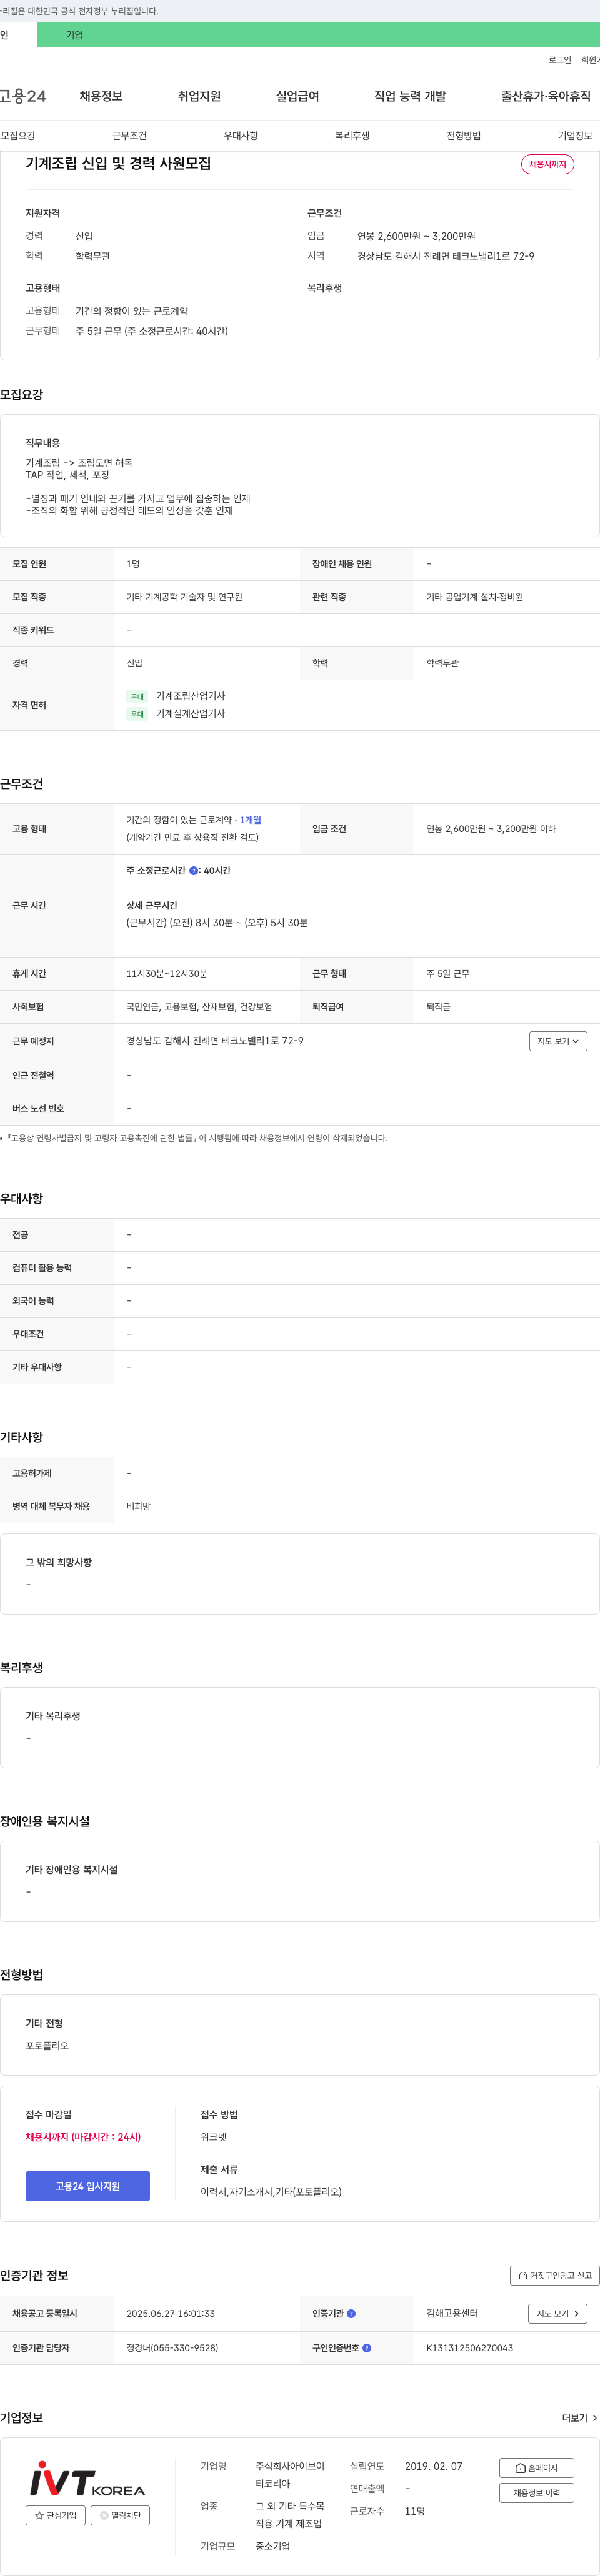The height and width of the screenshot is (2576, 600).
Task: View 채용정보 이력 of the company
Action: 536,2493
